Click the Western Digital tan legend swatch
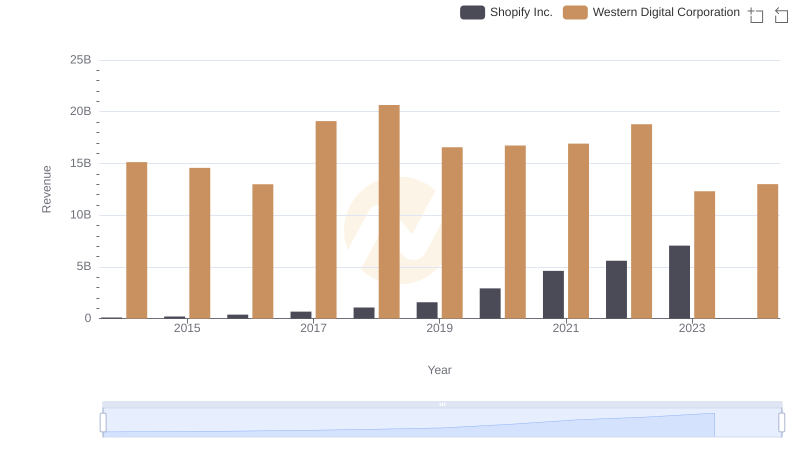 tap(575, 12)
